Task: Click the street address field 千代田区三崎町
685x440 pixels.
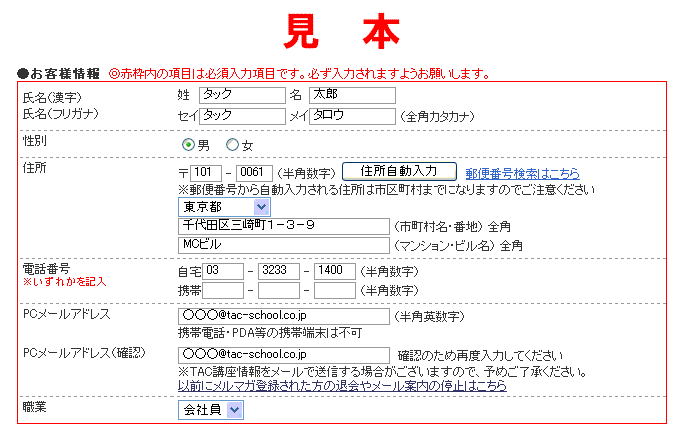Action: click(283, 226)
